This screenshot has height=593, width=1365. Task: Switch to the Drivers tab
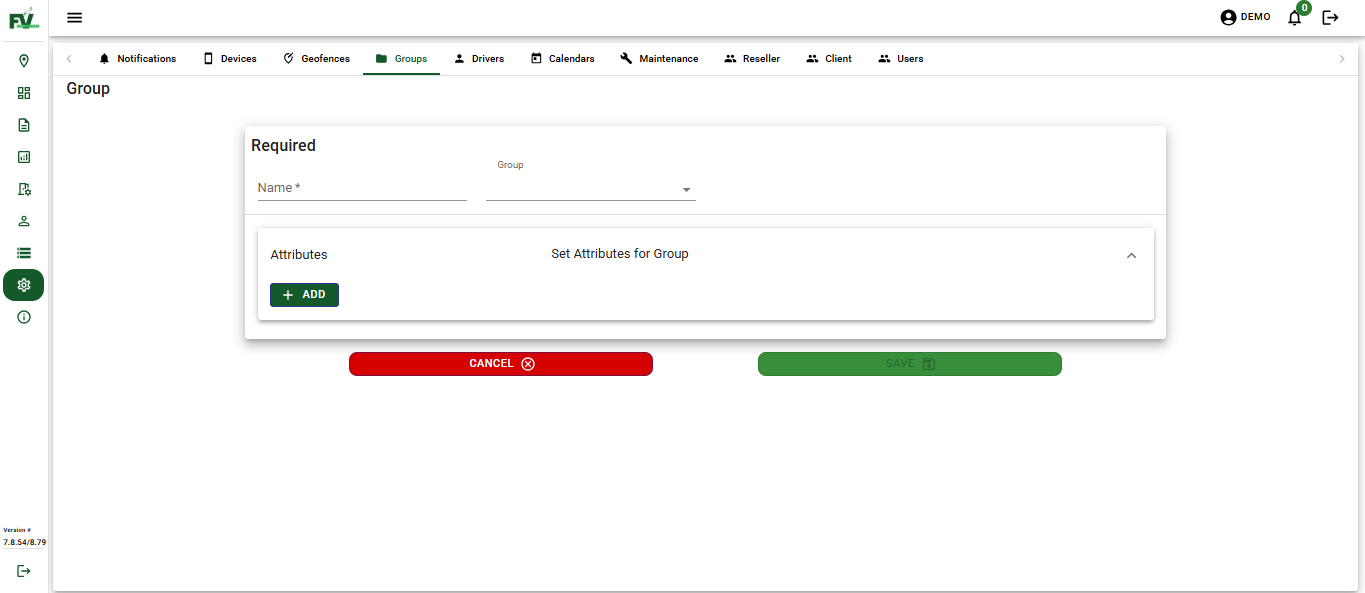[x=479, y=58]
